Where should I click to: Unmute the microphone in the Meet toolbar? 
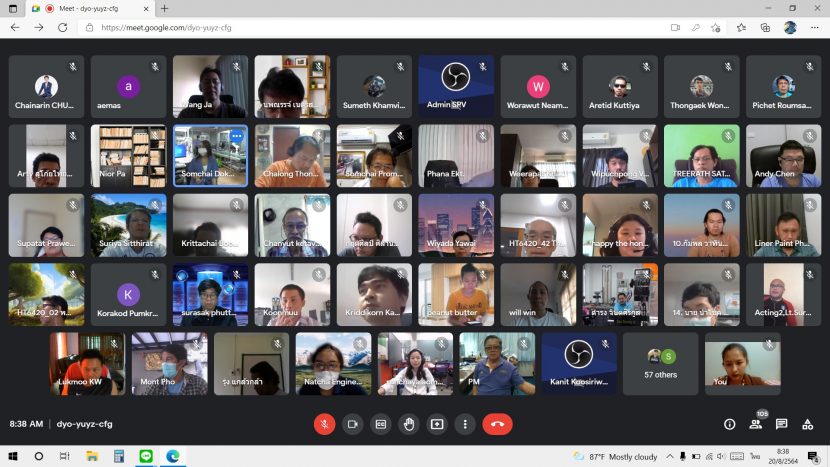click(x=324, y=424)
